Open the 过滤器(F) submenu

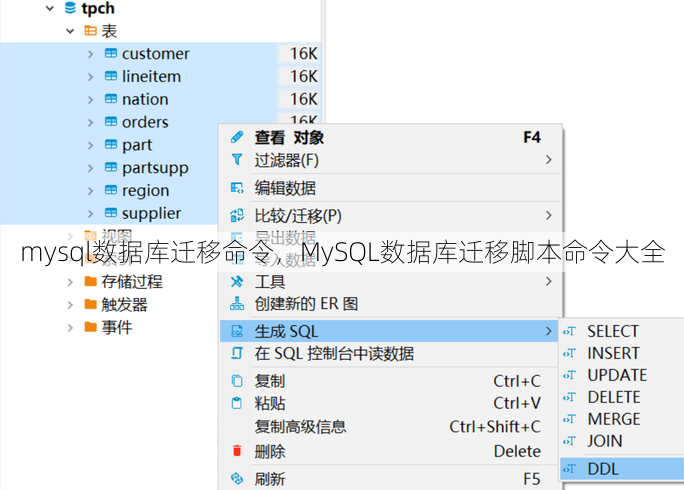[390, 160]
